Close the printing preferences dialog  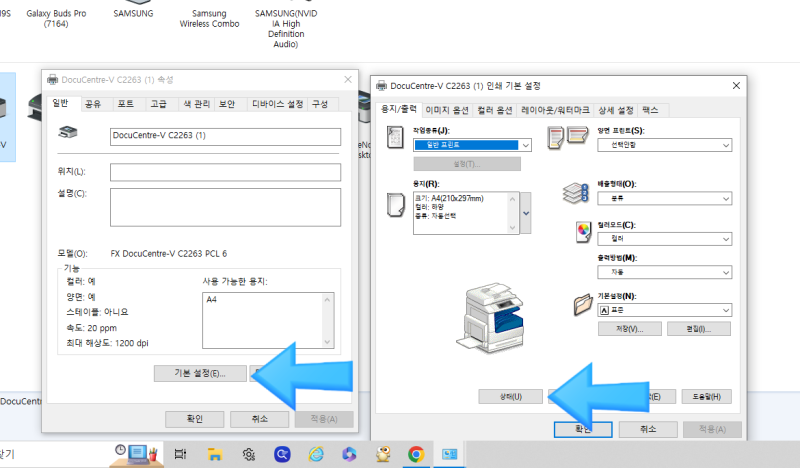click(x=736, y=86)
